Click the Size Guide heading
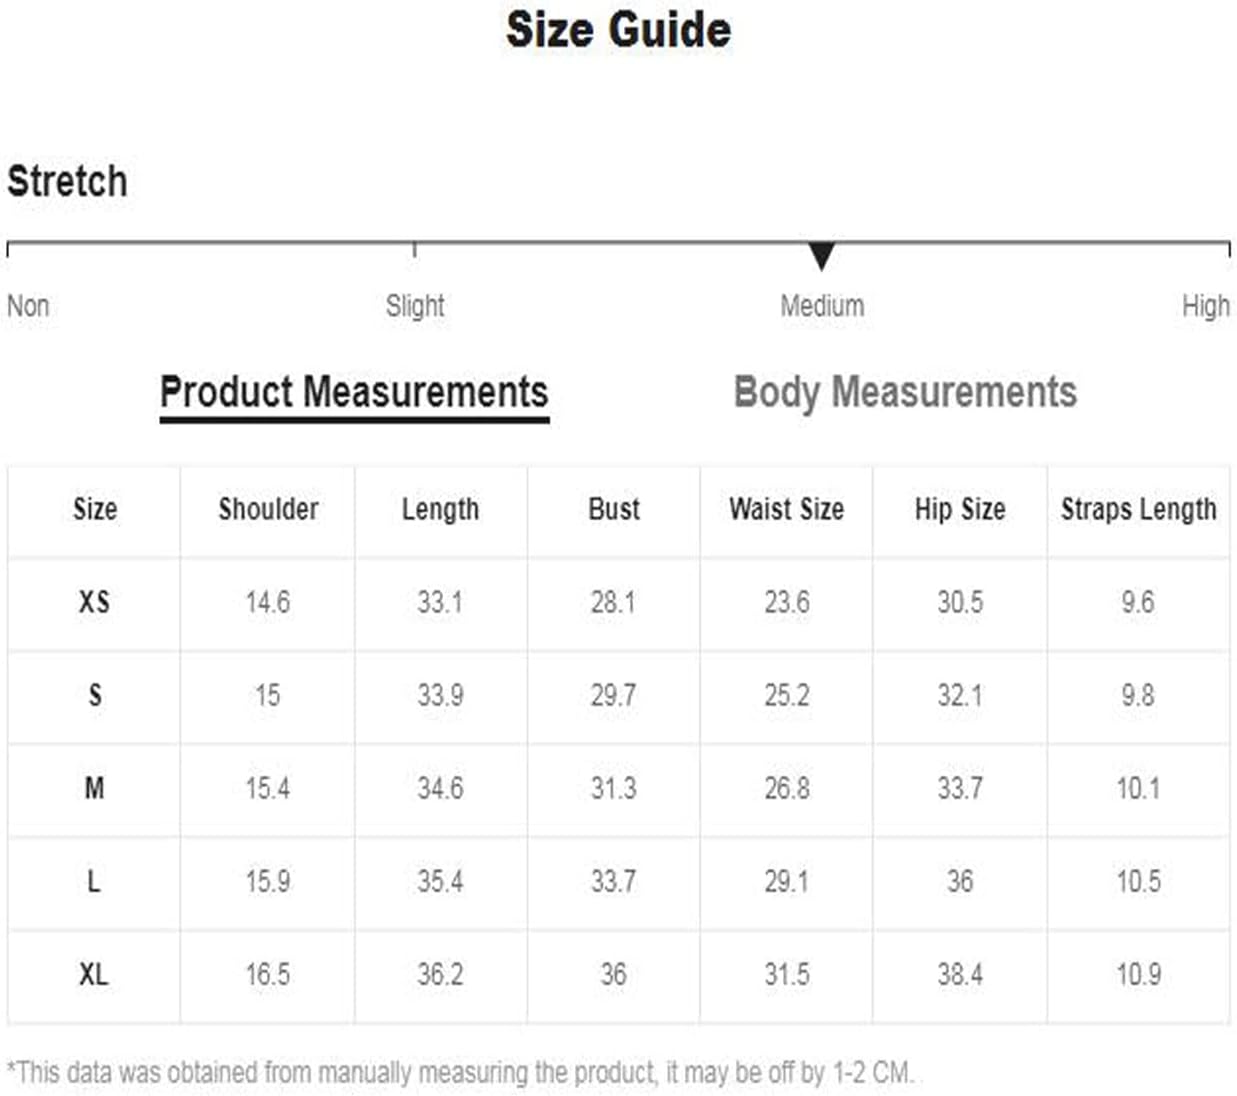Image resolution: width=1237 pixels, height=1096 pixels. tap(618, 29)
